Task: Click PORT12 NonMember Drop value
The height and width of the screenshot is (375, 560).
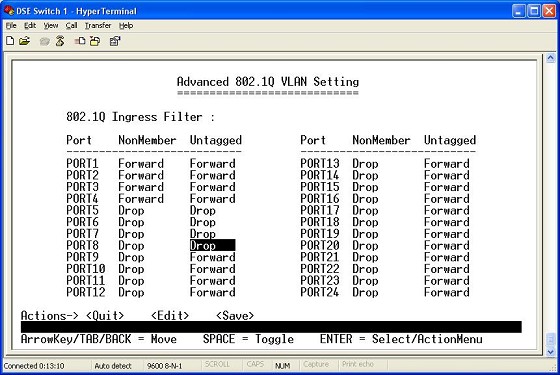Action: [x=131, y=292]
